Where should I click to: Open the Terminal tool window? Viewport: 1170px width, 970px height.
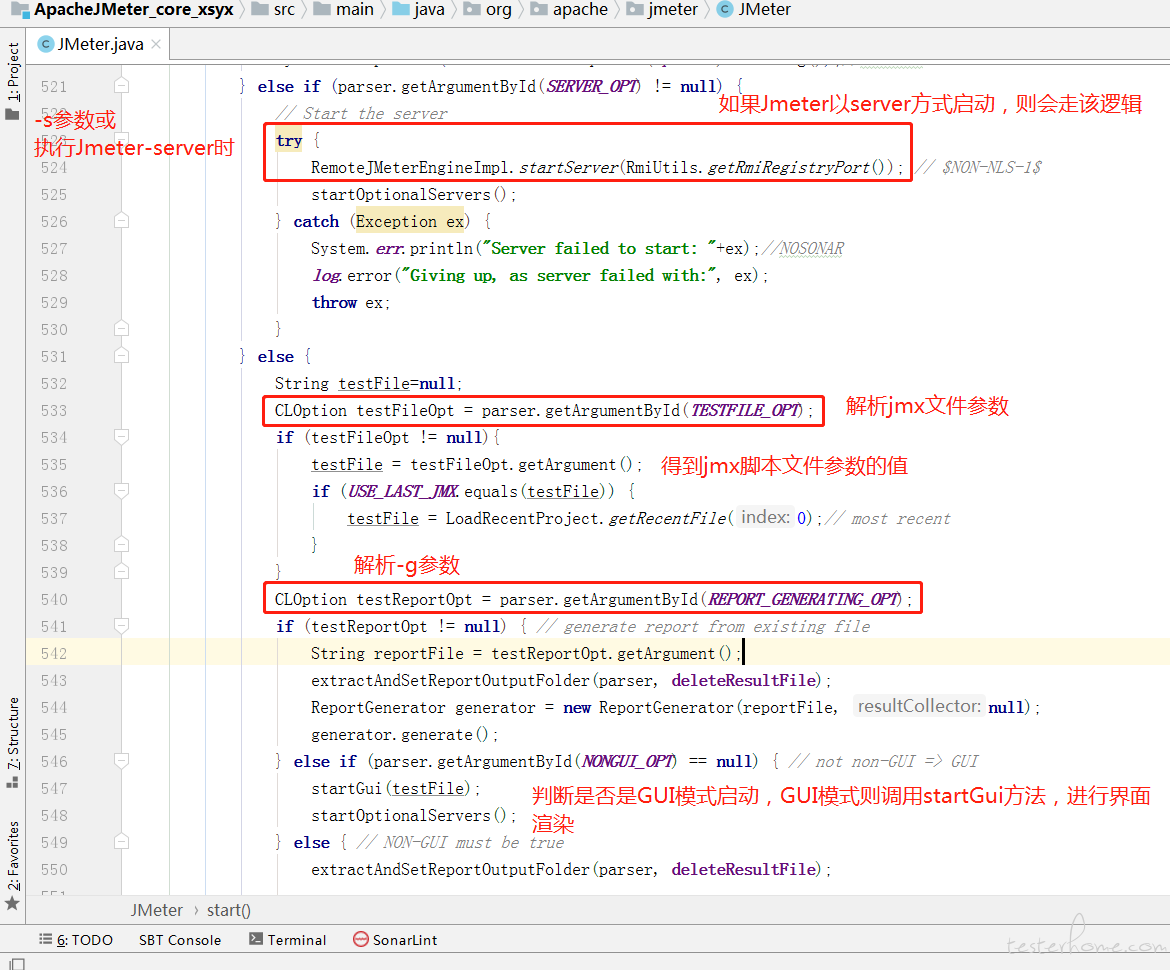tap(288, 939)
